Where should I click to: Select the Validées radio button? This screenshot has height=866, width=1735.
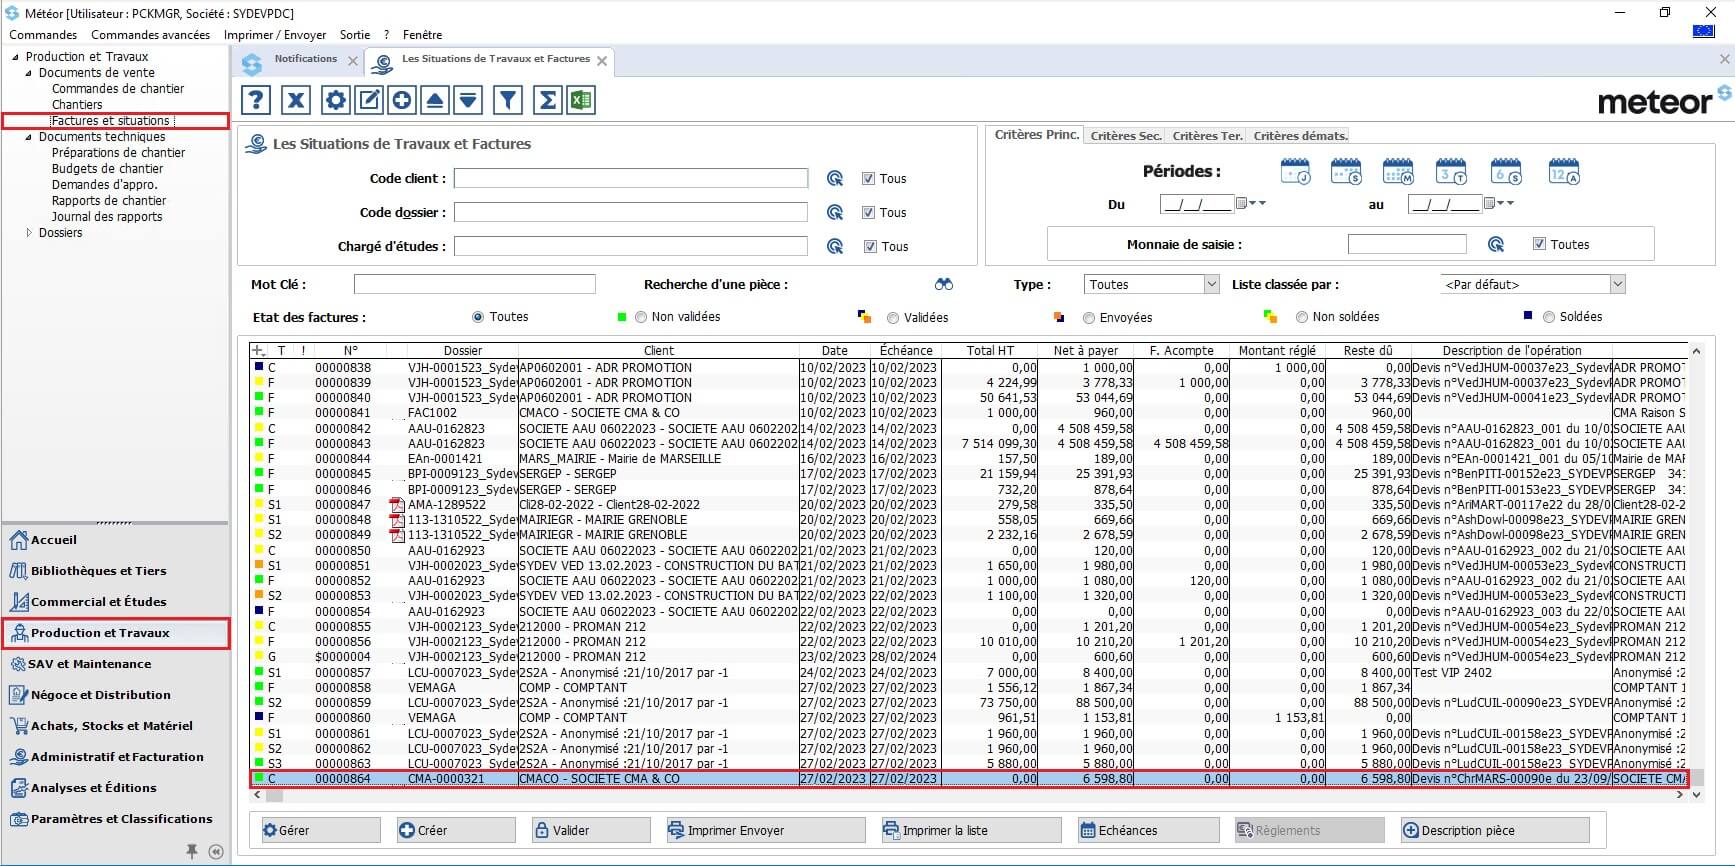pos(893,318)
